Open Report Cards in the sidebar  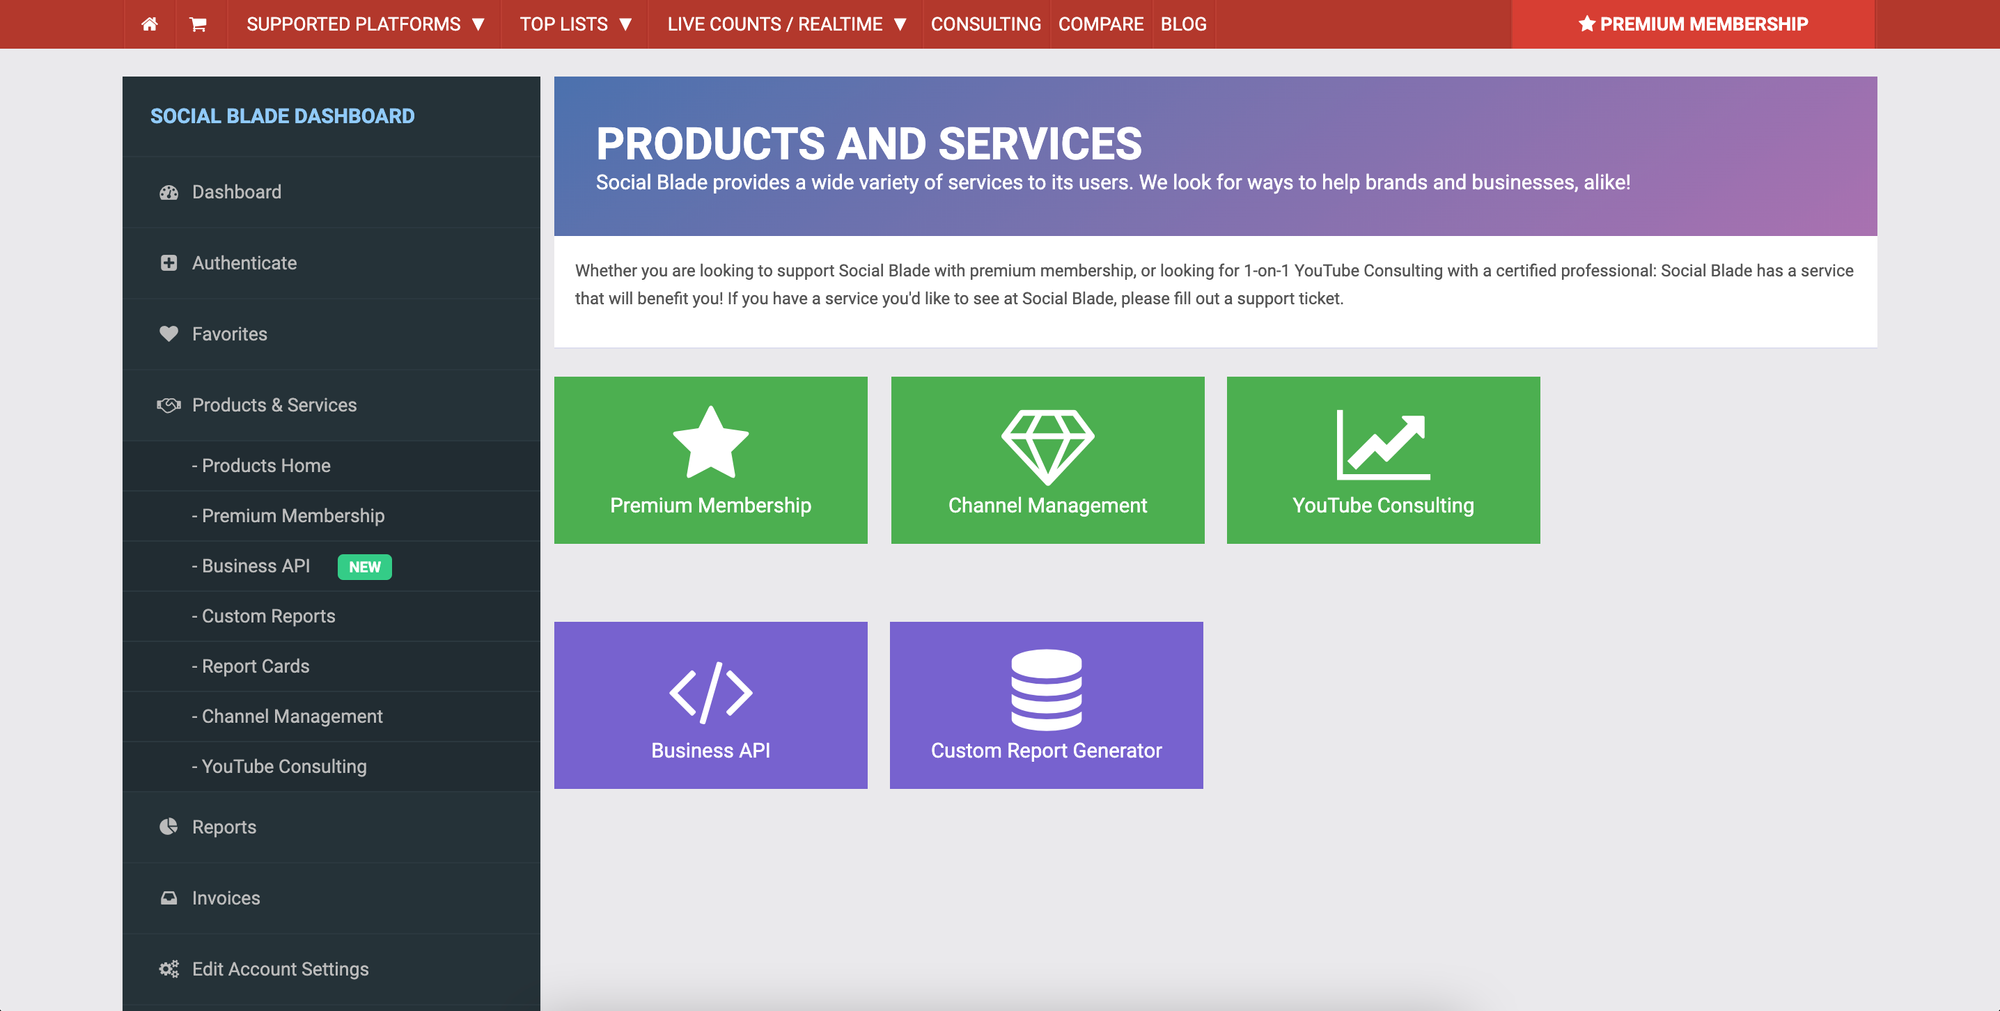(x=331, y=666)
